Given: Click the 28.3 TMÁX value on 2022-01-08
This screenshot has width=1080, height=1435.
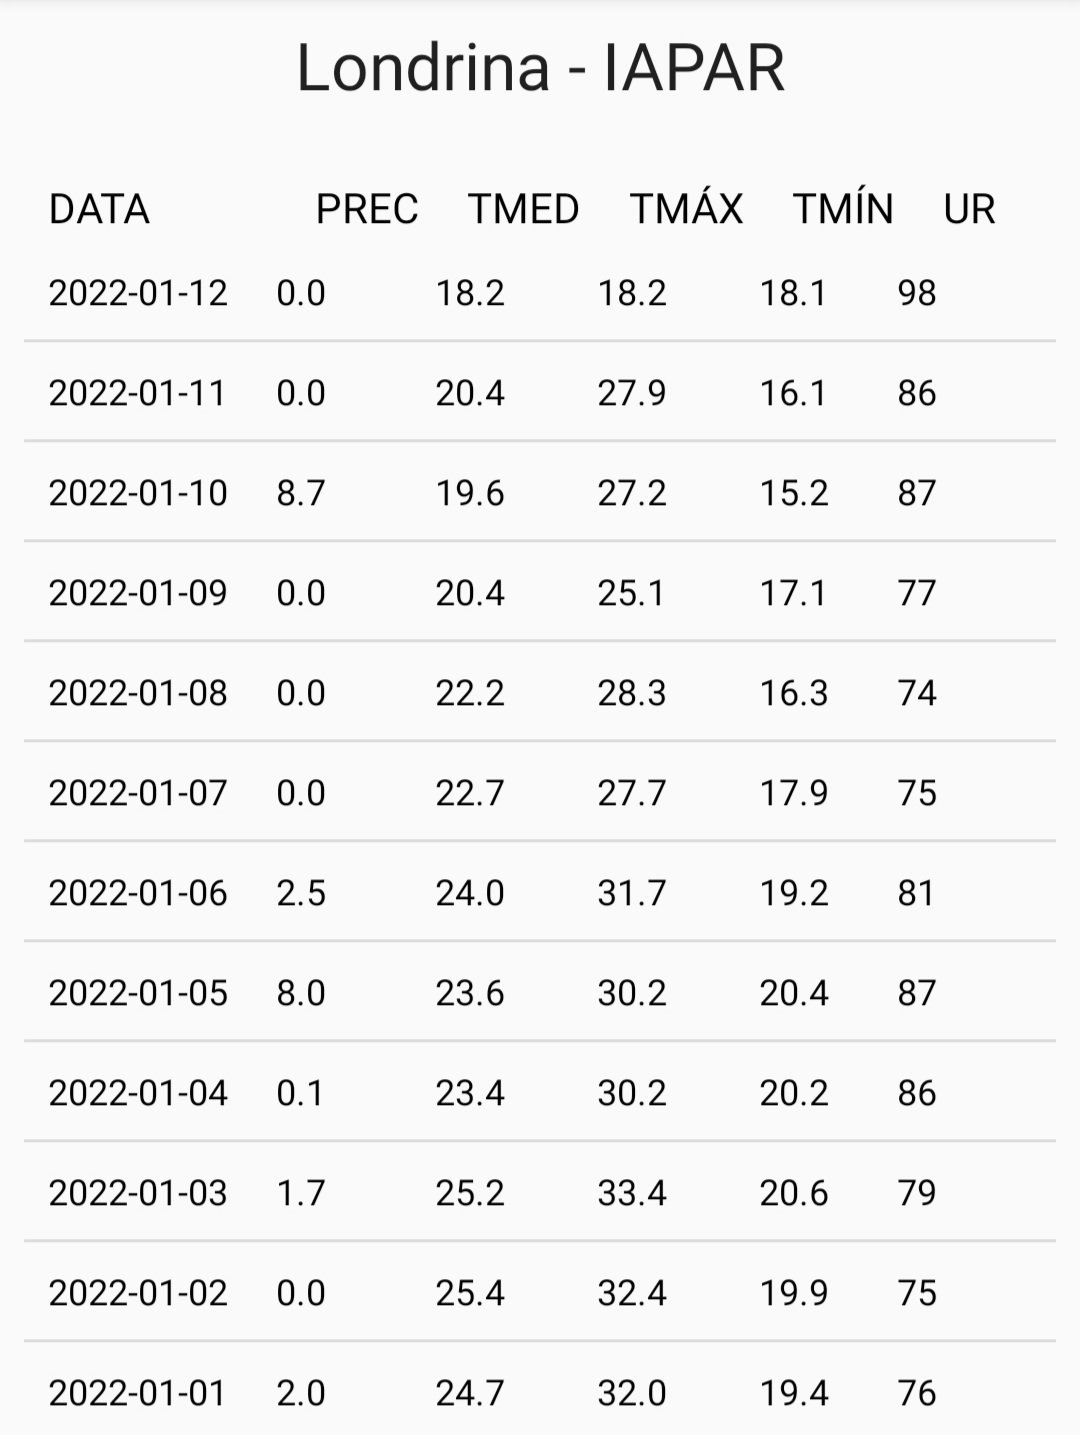Looking at the screenshot, I should (x=632, y=693).
